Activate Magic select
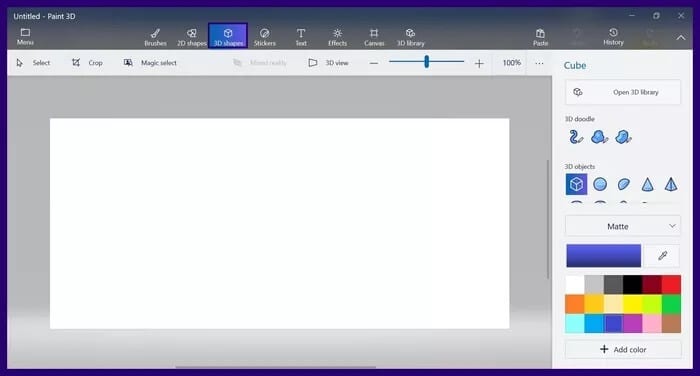The height and width of the screenshot is (376, 700). click(150, 63)
